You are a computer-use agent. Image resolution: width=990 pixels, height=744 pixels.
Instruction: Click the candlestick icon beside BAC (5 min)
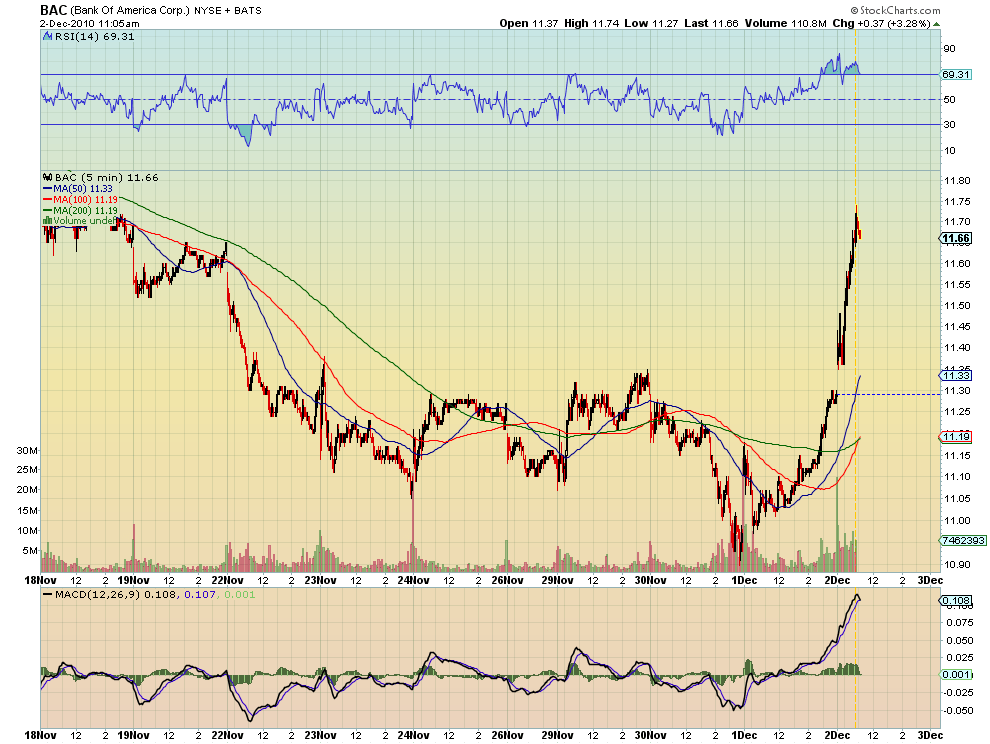[47, 177]
